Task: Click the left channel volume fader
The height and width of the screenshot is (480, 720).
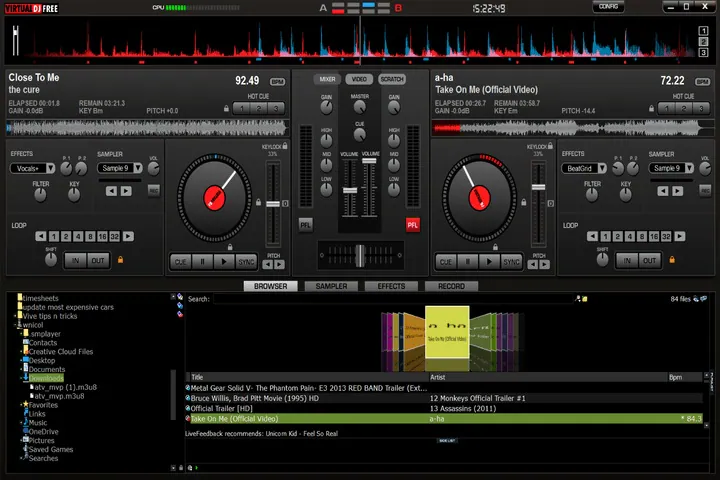Action: tap(350, 190)
